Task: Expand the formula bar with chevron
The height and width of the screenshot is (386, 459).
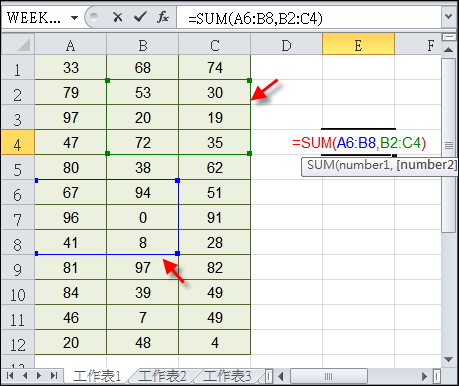Action: coord(449,17)
